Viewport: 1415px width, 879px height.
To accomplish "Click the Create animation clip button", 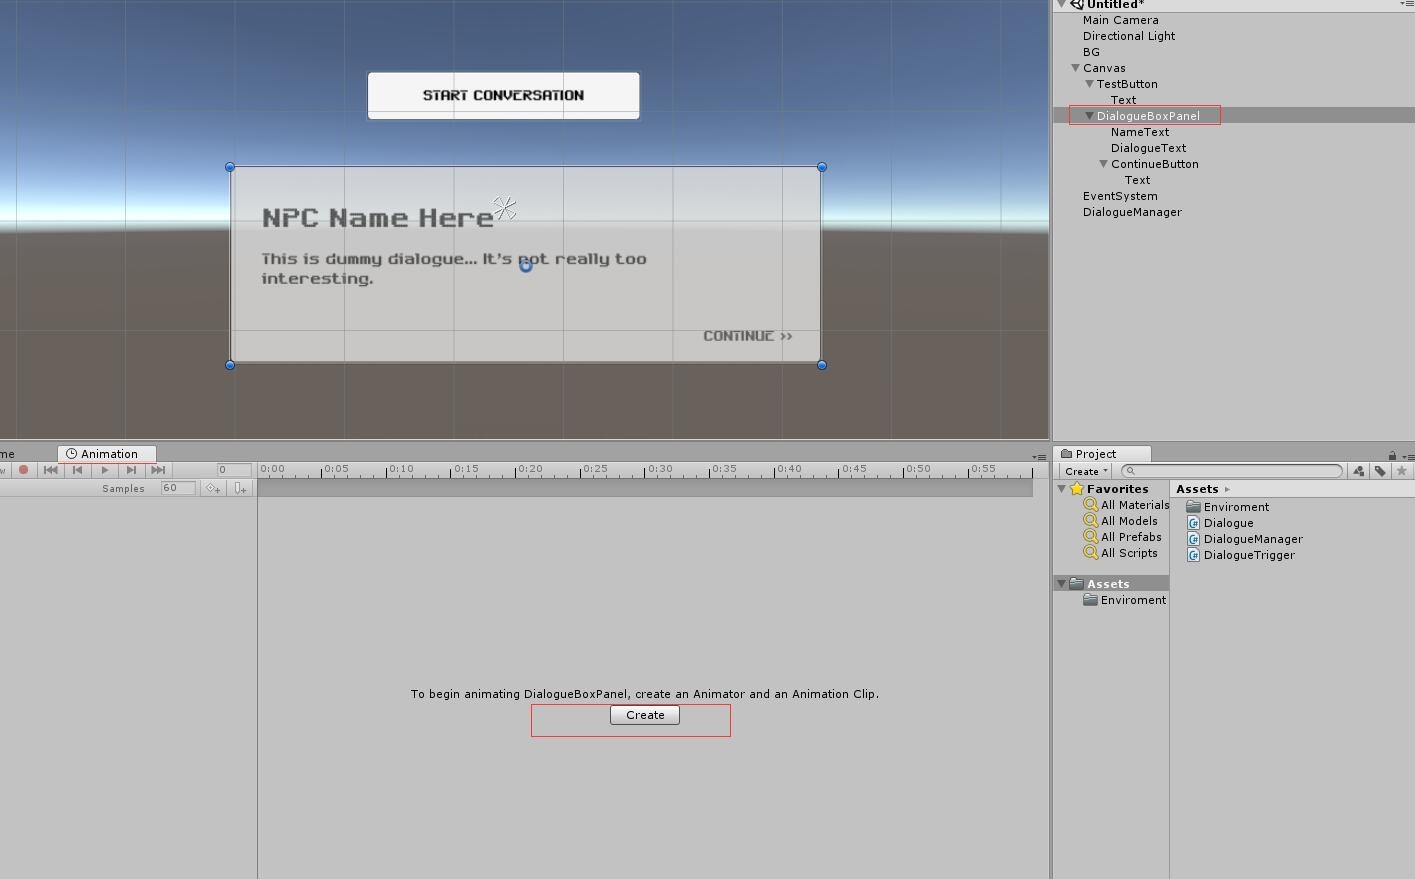I will pyautogui.click(x=645, y=715).
